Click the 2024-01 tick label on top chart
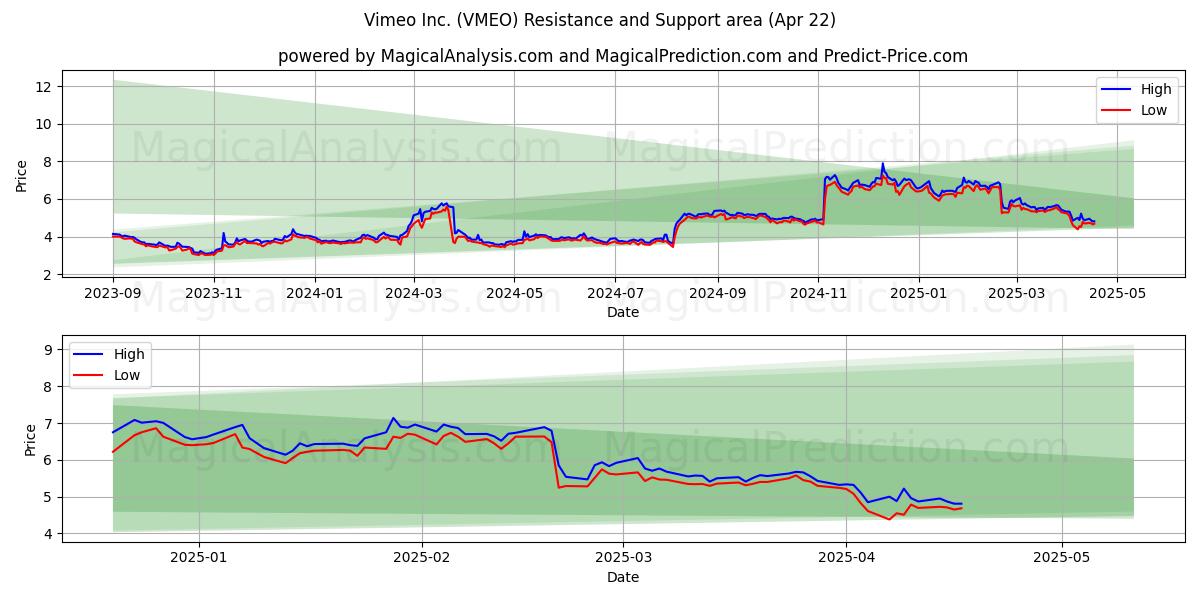 coord(315,293)
